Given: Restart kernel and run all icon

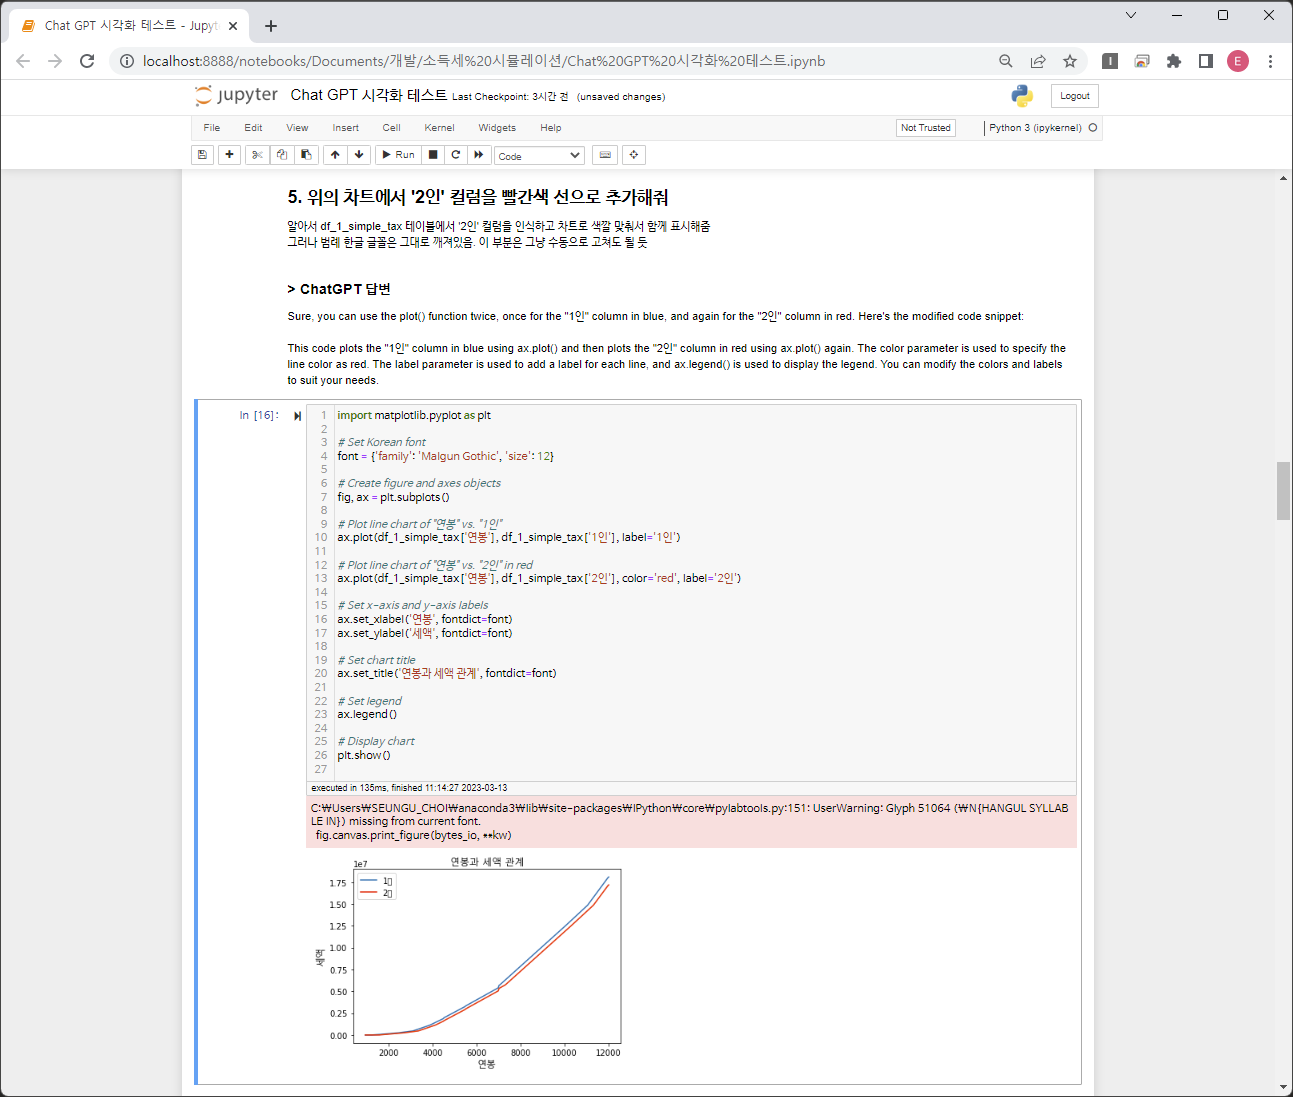Looking at the screenshot, I should pos(479,155).
